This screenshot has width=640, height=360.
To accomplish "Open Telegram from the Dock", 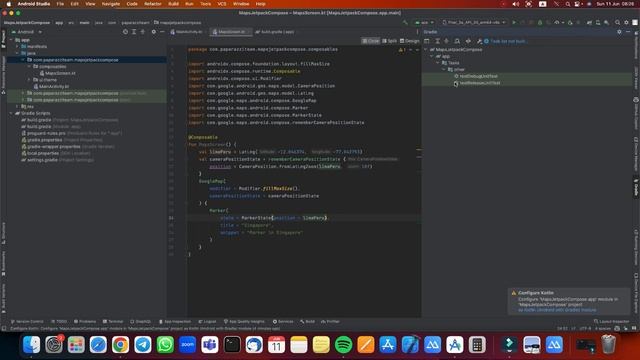I will coord(142,345).
